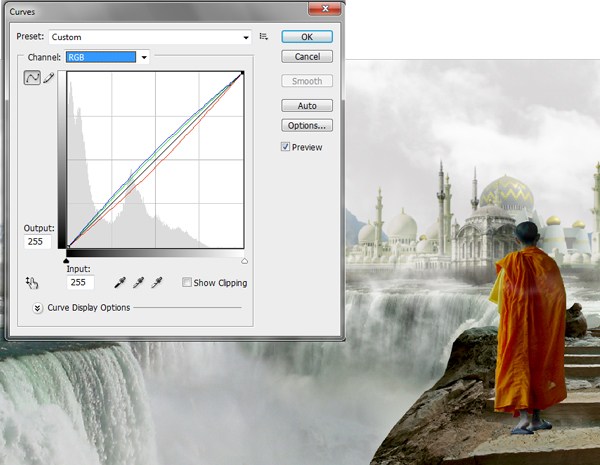Click the Auto button
600x465 pixels.
click(x=307, y=105)
